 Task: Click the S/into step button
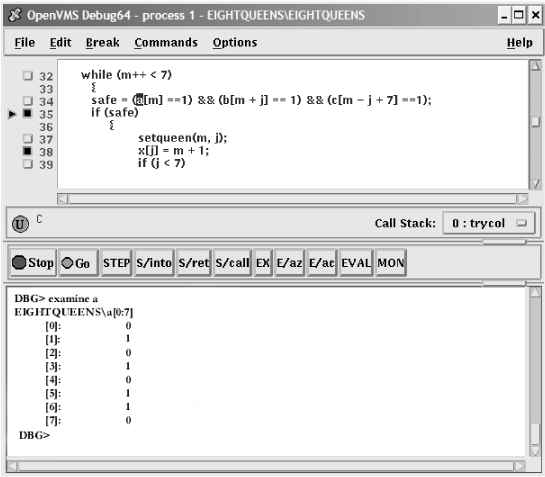[x=154, y=262]
